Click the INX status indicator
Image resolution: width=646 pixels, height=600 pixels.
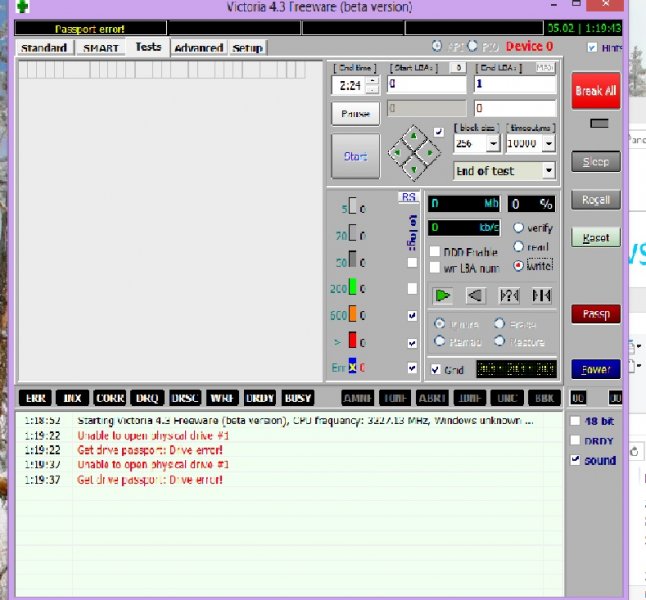72,398
